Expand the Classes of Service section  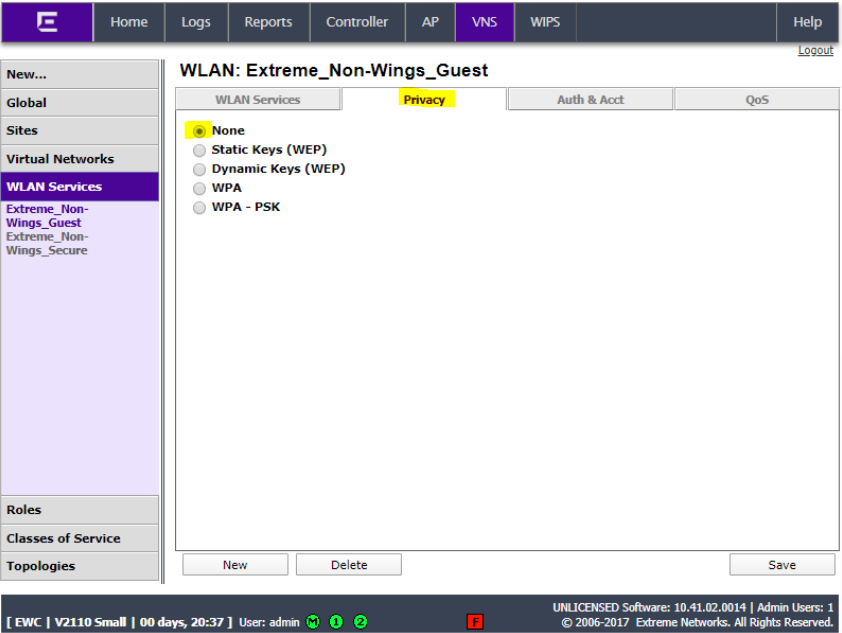79,539
